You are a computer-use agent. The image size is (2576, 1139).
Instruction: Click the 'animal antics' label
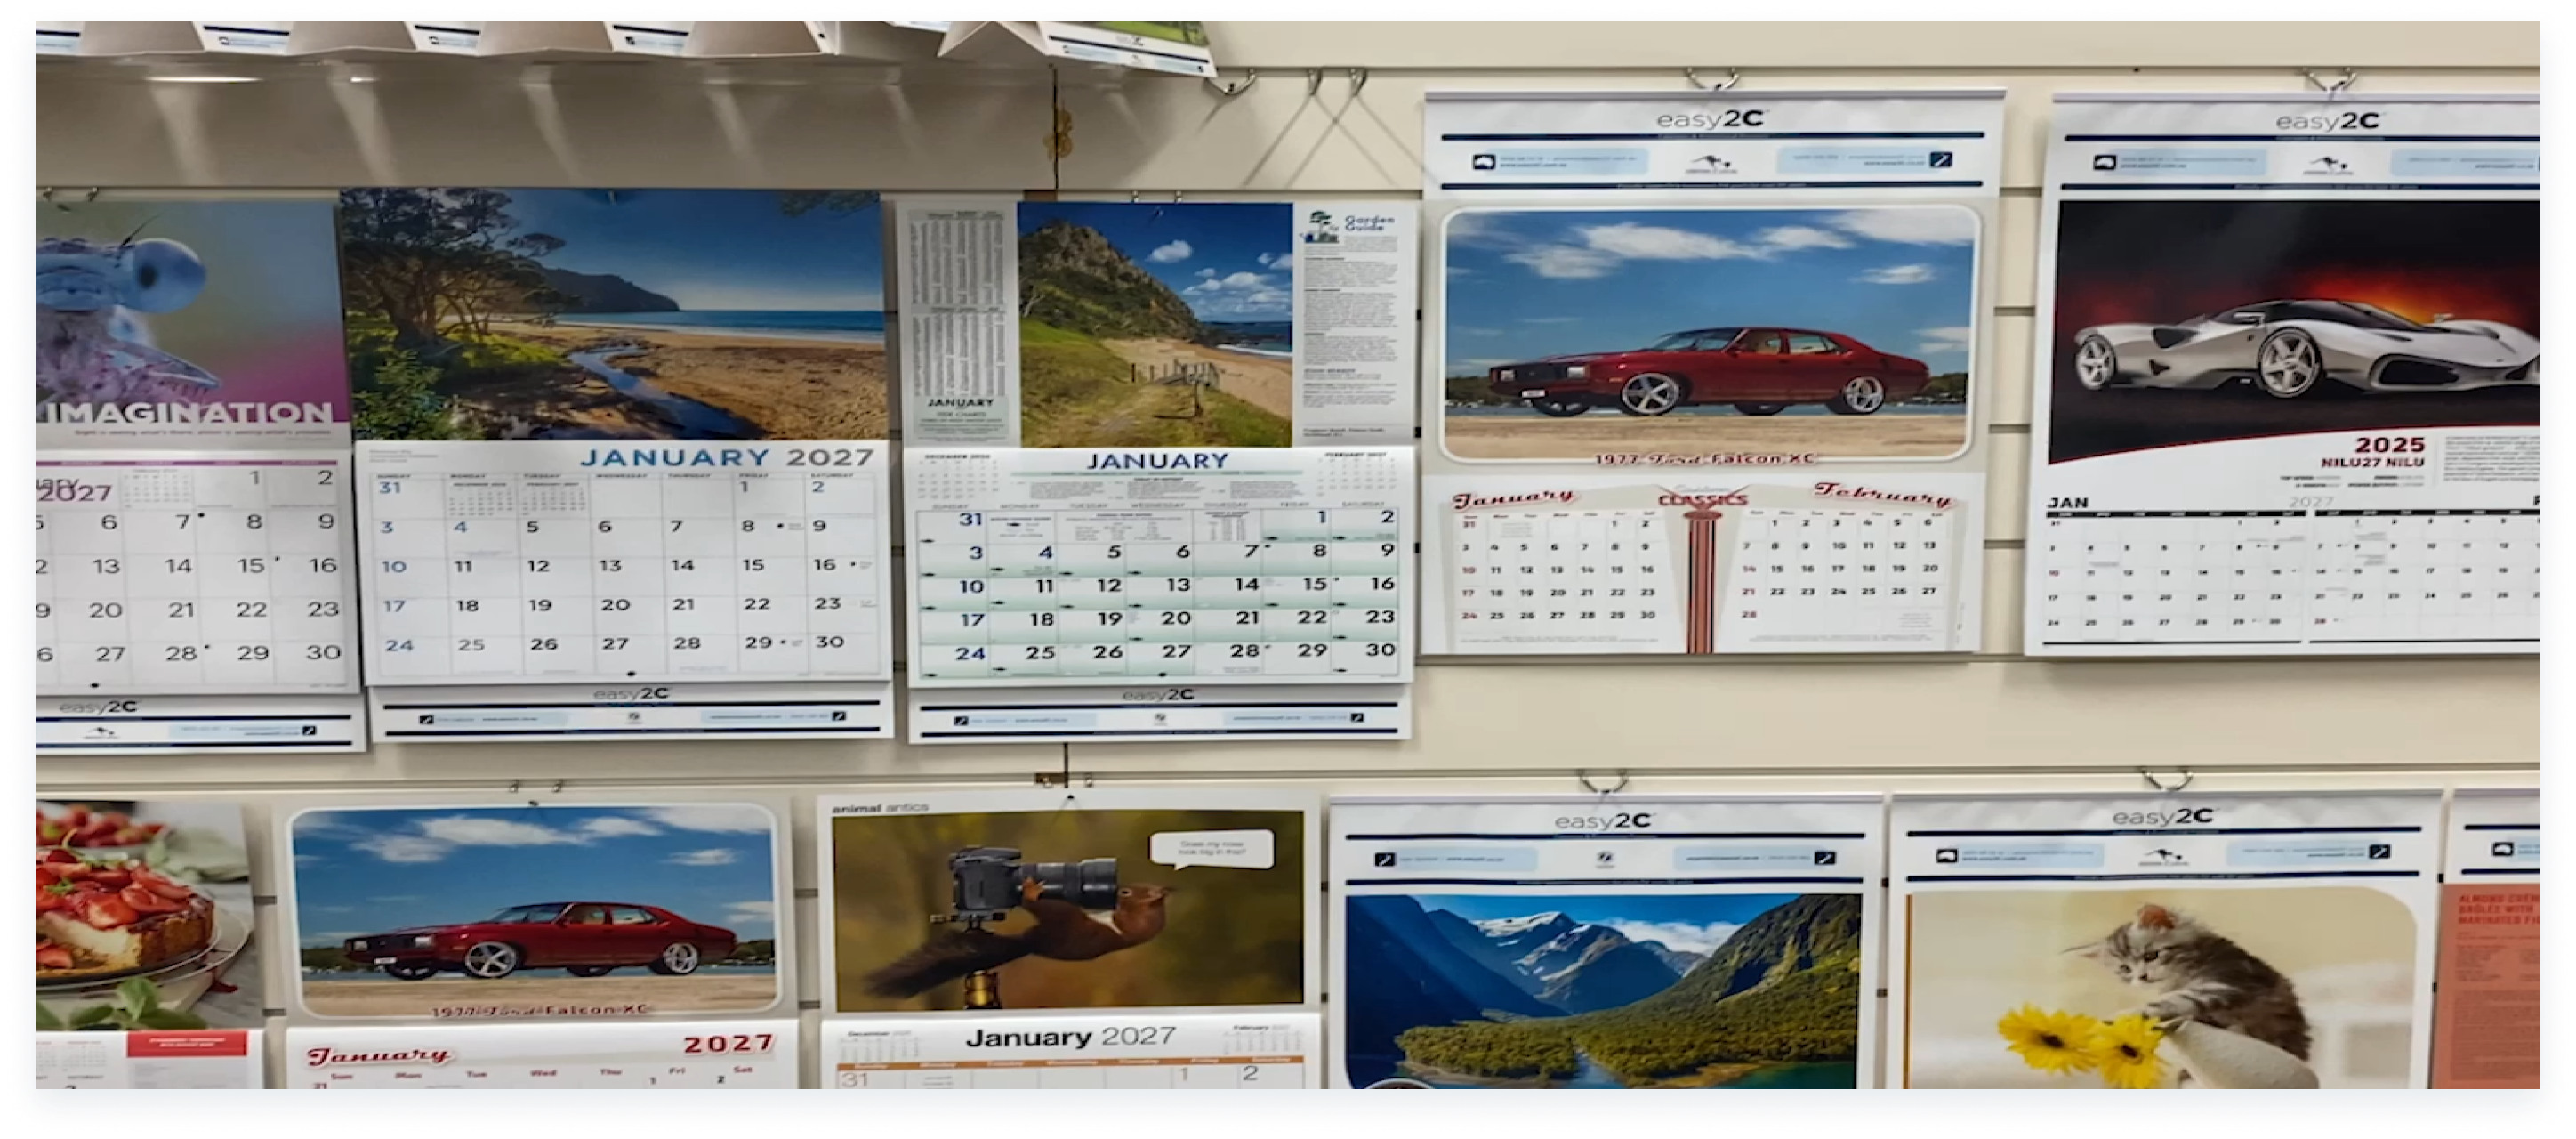(x=880, y=807)
